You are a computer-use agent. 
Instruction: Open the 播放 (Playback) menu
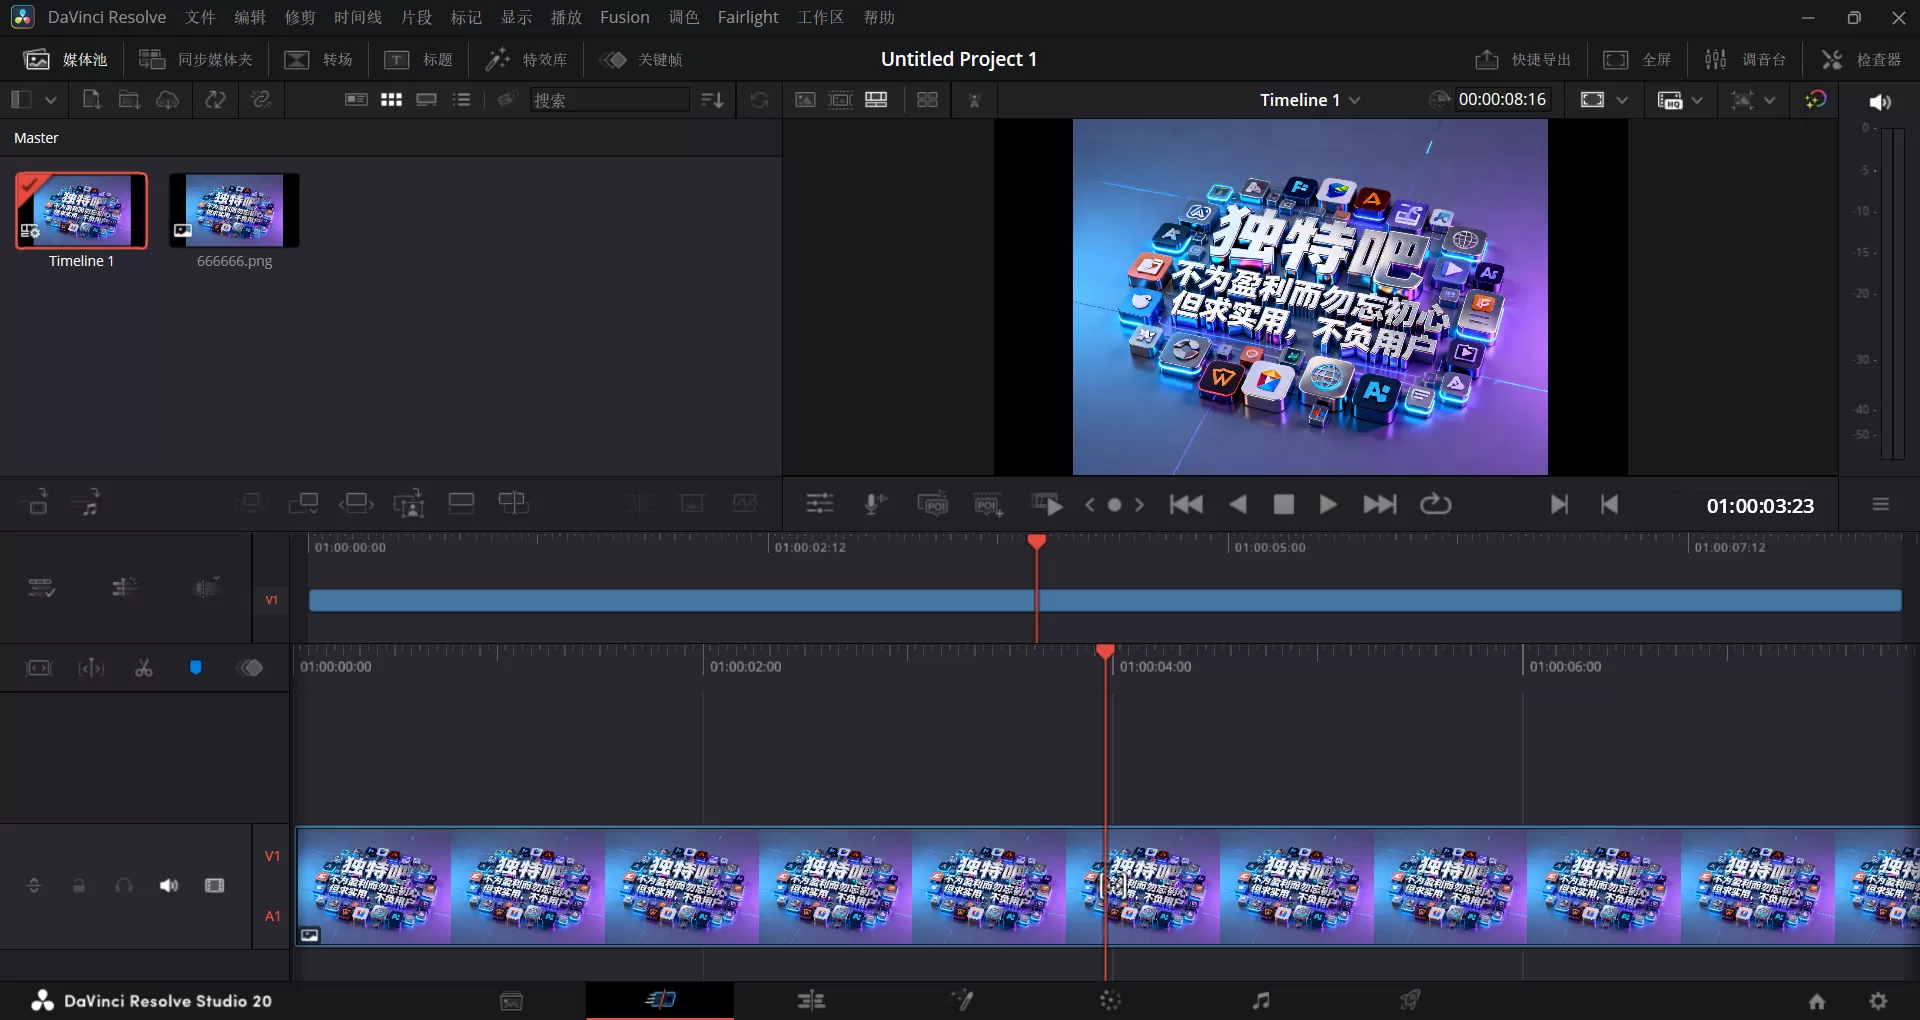[x=565, y=17]
